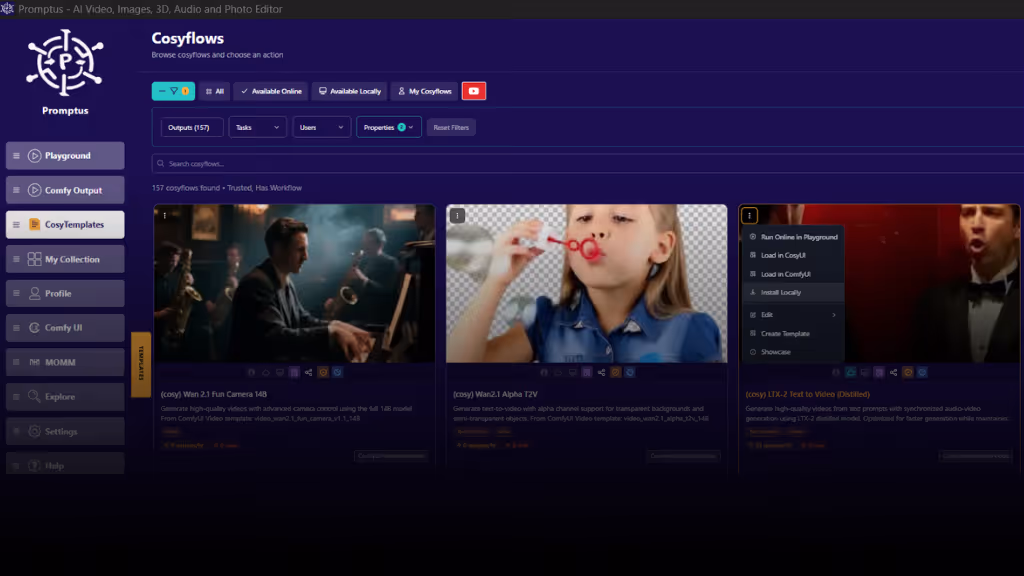This screenshot has width=1024, height=576.
Task: Go to the Profile page
Action: tap(65, 293)
